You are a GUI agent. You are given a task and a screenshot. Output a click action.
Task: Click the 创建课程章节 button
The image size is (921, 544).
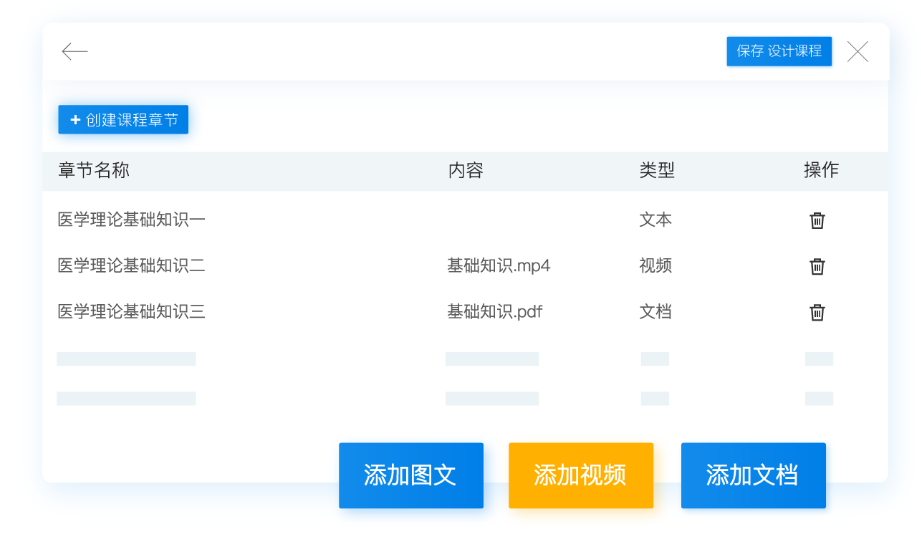[x=123, y=120]
